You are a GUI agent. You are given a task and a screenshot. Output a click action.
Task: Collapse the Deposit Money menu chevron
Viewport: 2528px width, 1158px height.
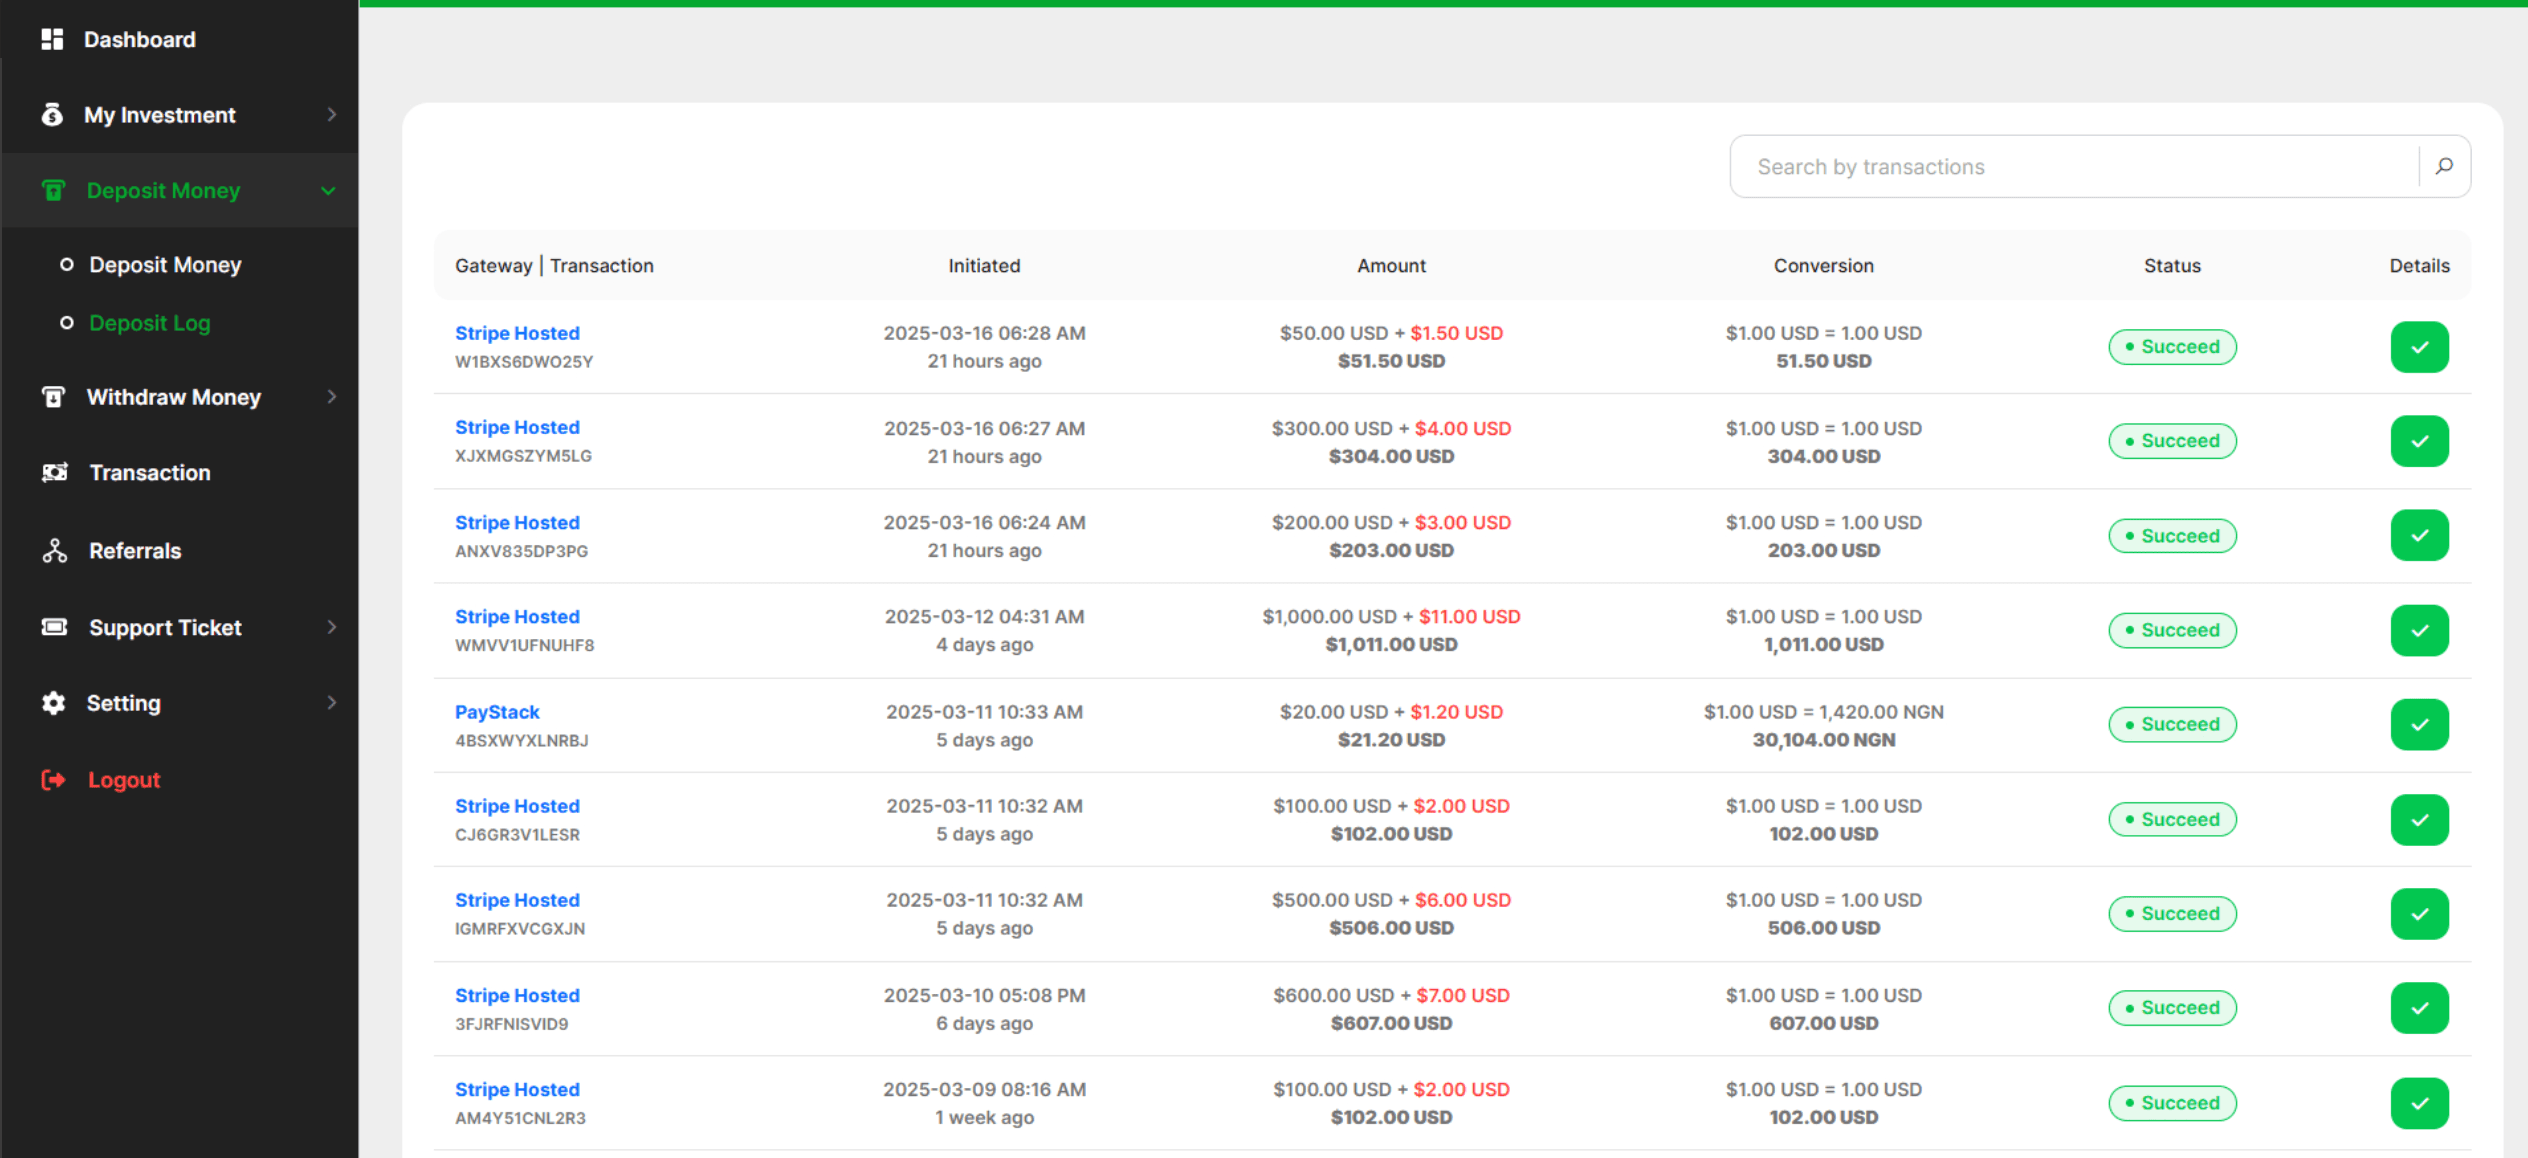tap(328, 190)
